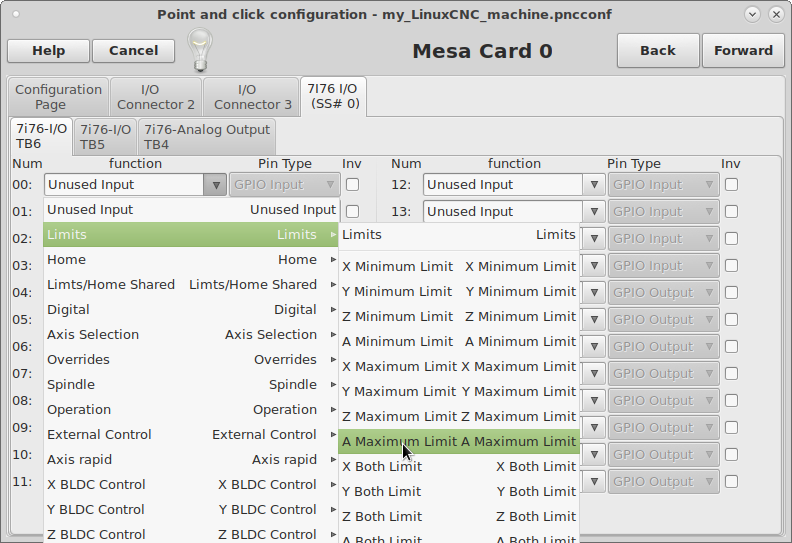The image size is (792, 543).
Task: Toggle Inv checkbox on first GPIO Output row
Action: click(x=731, y=292)
